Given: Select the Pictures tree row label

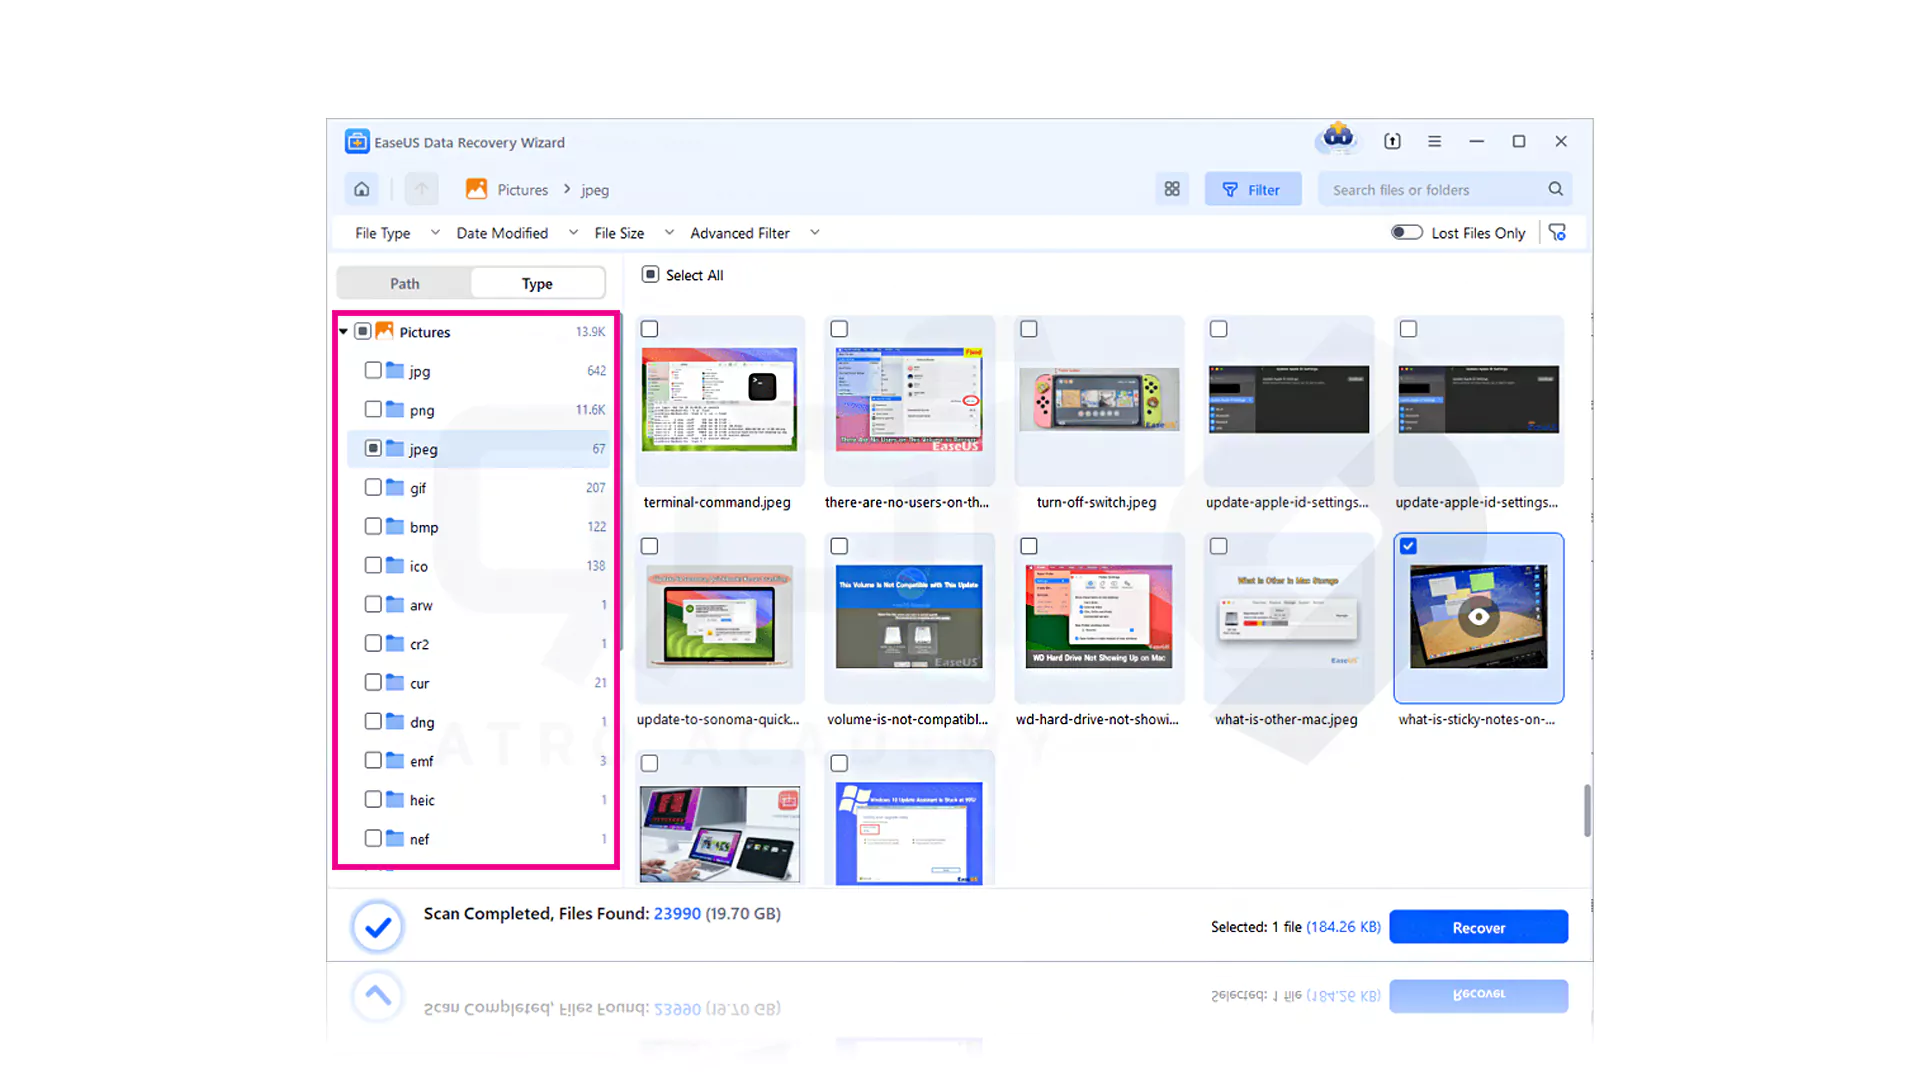Looking at the screenshot, I should pyautogui.click(x=425, y=332).
